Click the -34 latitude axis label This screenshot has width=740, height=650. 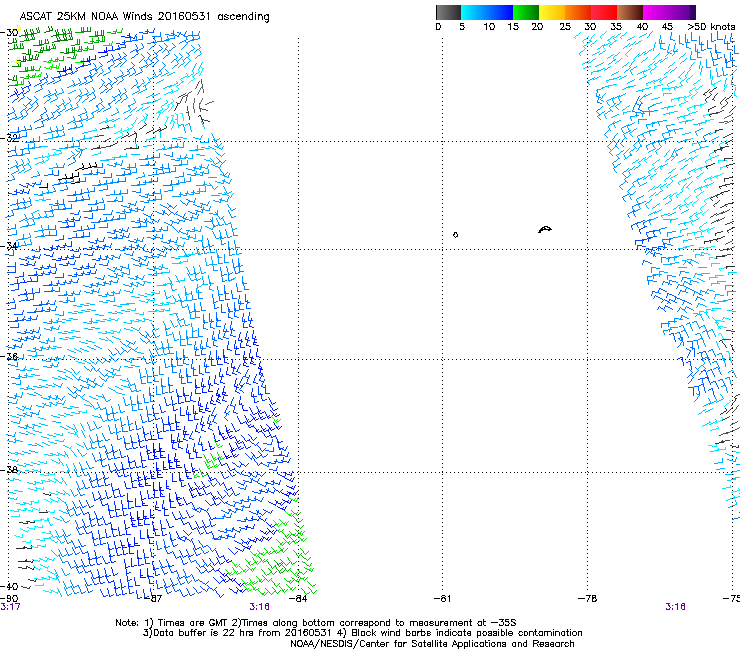click(x=9, y=246)
